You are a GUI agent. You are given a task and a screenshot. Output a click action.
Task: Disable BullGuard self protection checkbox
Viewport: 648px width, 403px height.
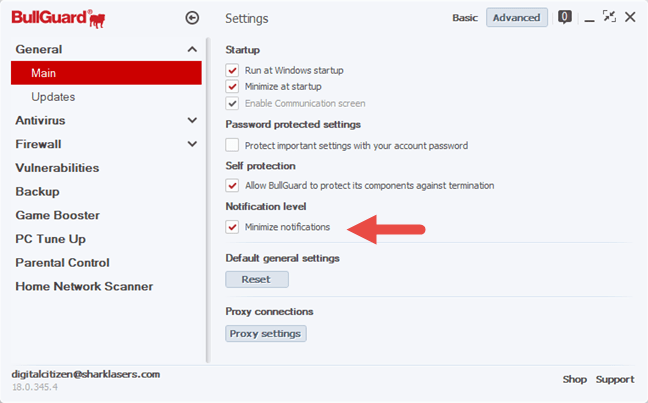coord(233,186)
